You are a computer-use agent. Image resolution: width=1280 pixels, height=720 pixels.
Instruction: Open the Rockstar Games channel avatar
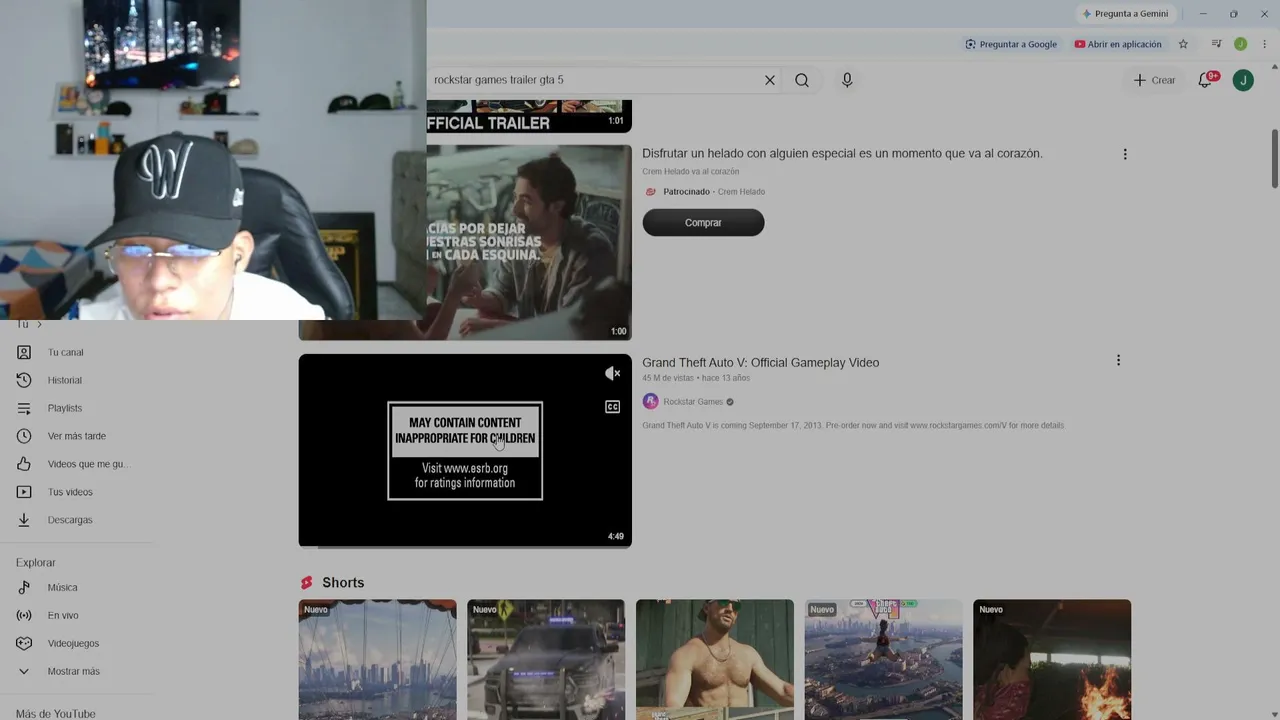click(651, 401)
